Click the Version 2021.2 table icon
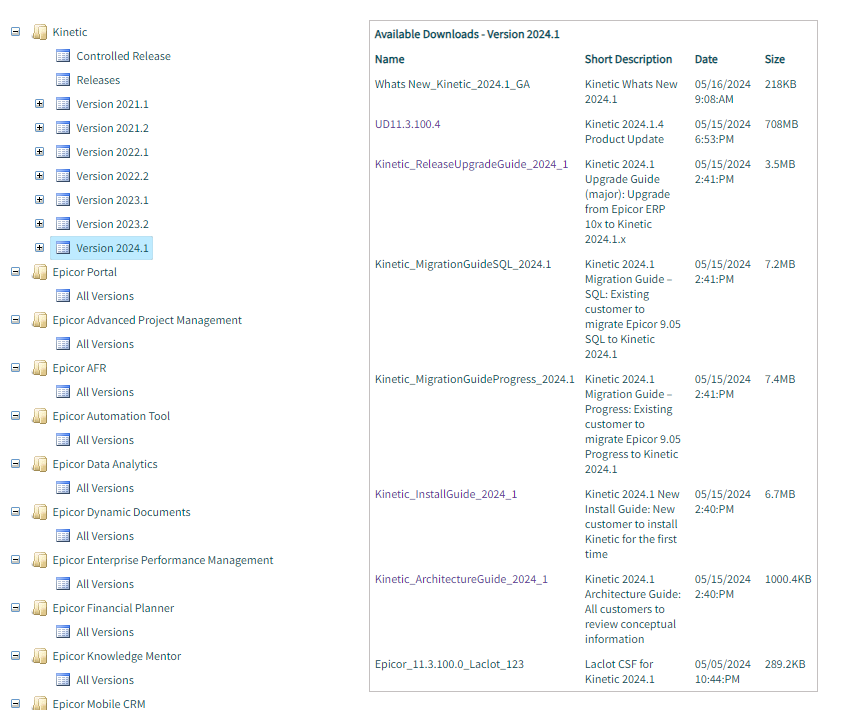Screen dimensions: 843x710 pyautogui.click(x=63, y=128)
